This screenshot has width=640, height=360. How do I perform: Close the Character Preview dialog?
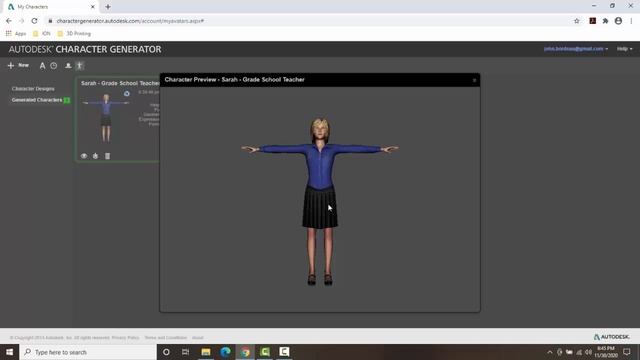click(x=474, y=80)
